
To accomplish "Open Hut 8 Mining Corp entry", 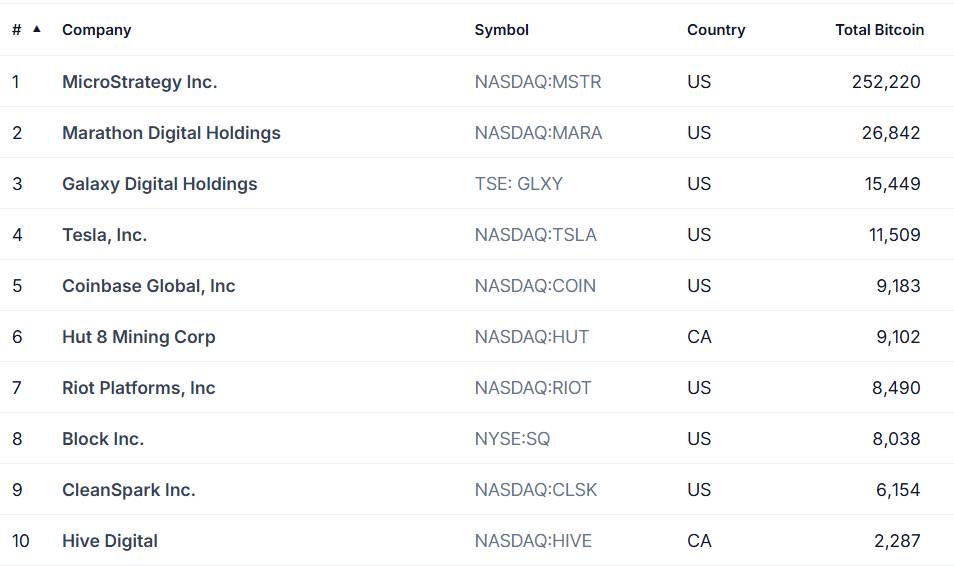I will (139, 337).
